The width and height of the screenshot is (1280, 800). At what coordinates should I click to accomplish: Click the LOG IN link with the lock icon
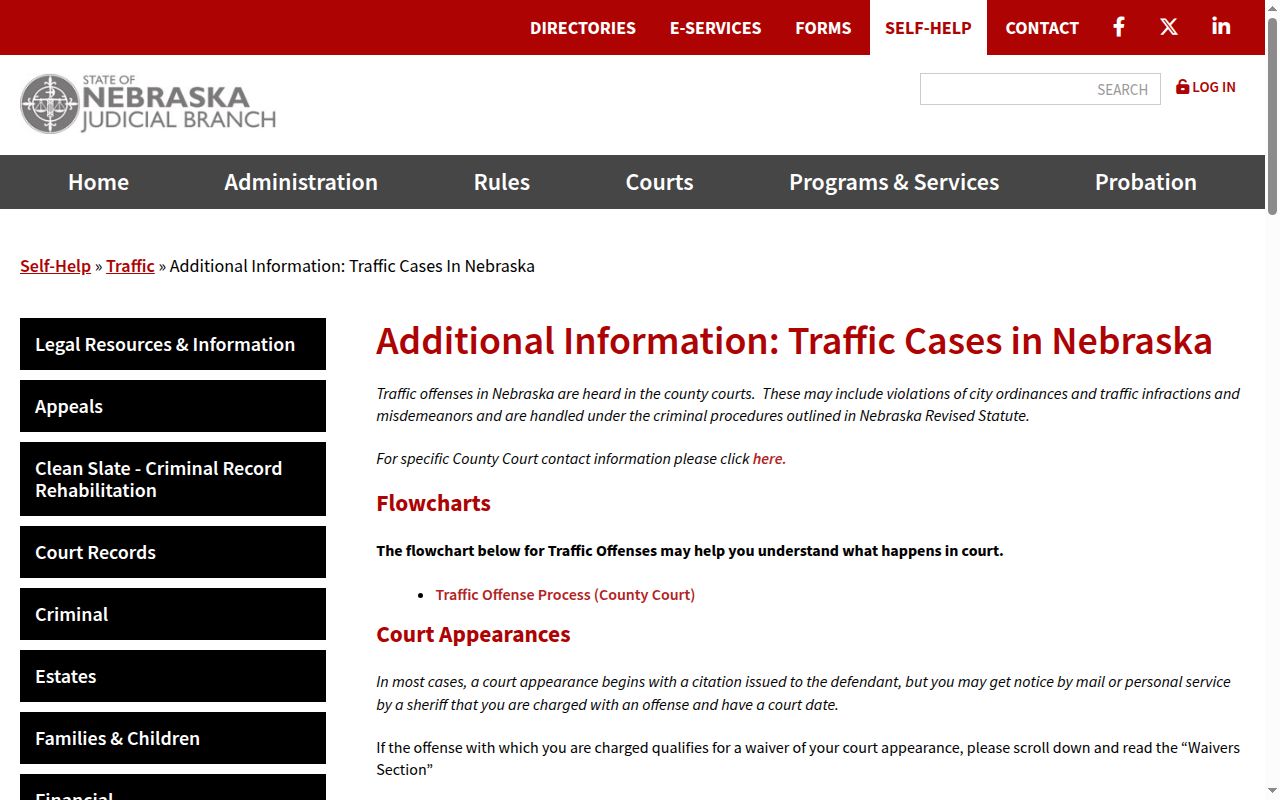1206,87
